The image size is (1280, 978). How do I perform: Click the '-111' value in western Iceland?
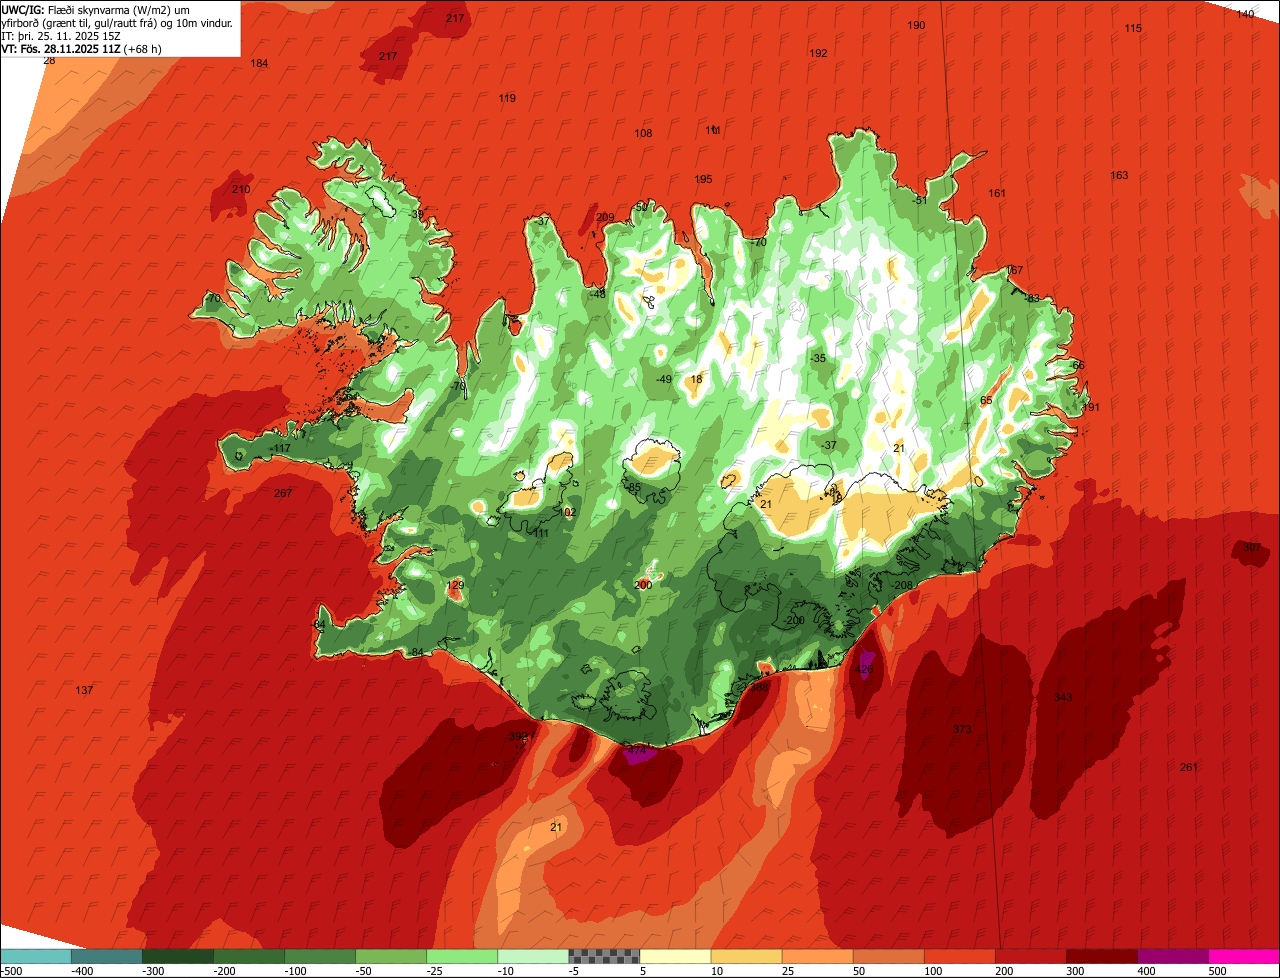point(538,533)
